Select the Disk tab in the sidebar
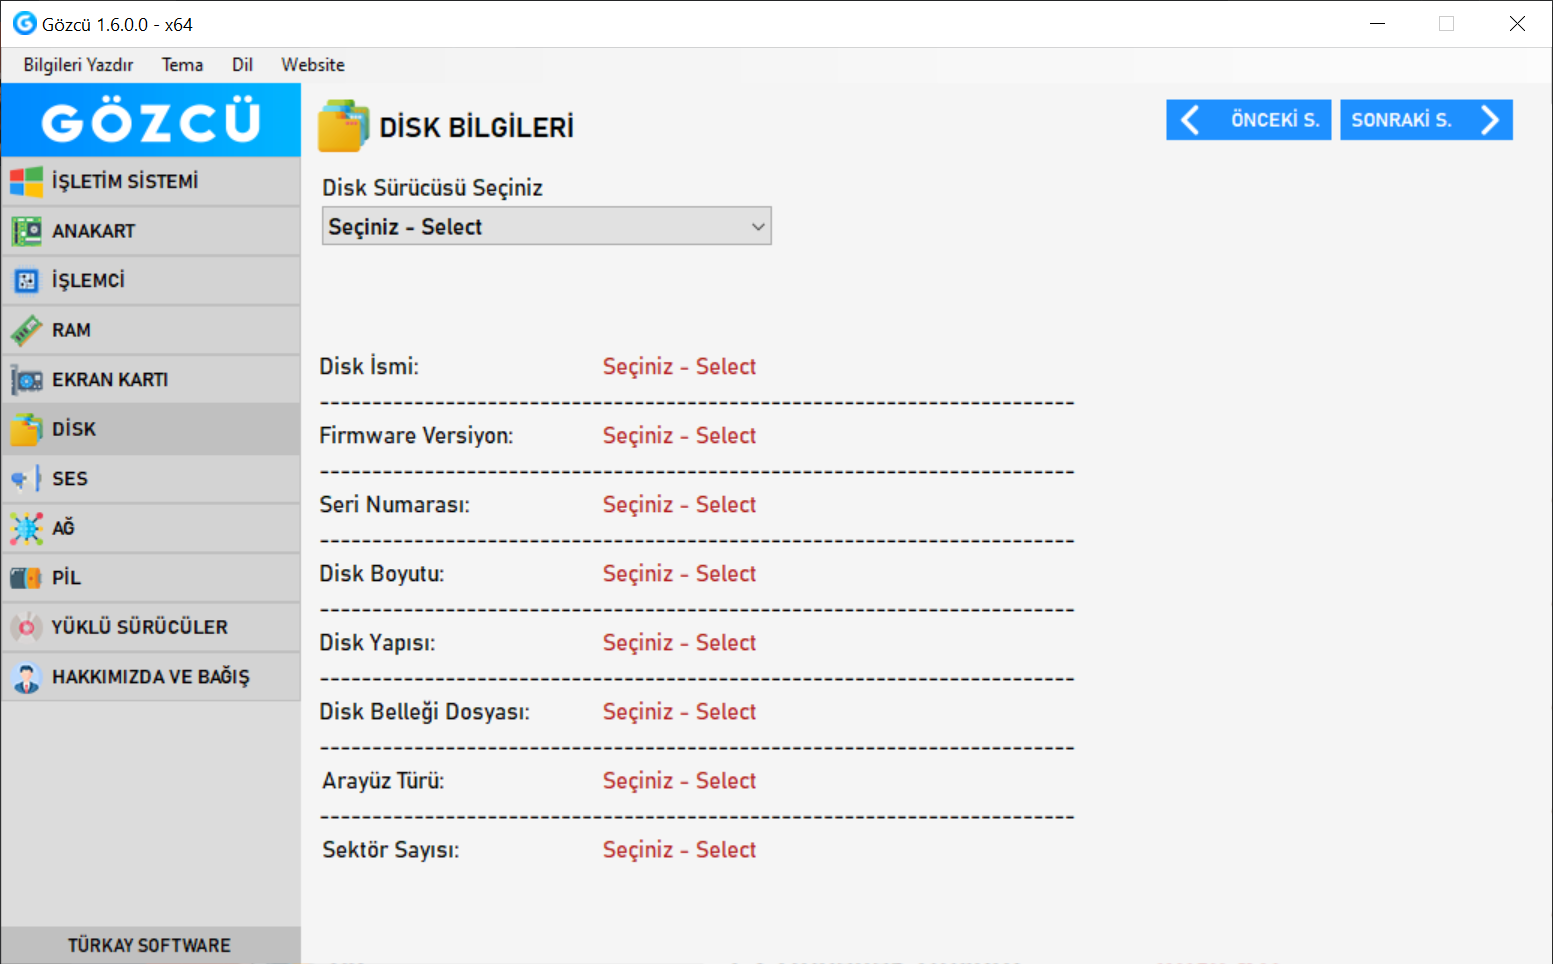The height and width of the screenshot is (964, 1553). click(x=150, y=429)
